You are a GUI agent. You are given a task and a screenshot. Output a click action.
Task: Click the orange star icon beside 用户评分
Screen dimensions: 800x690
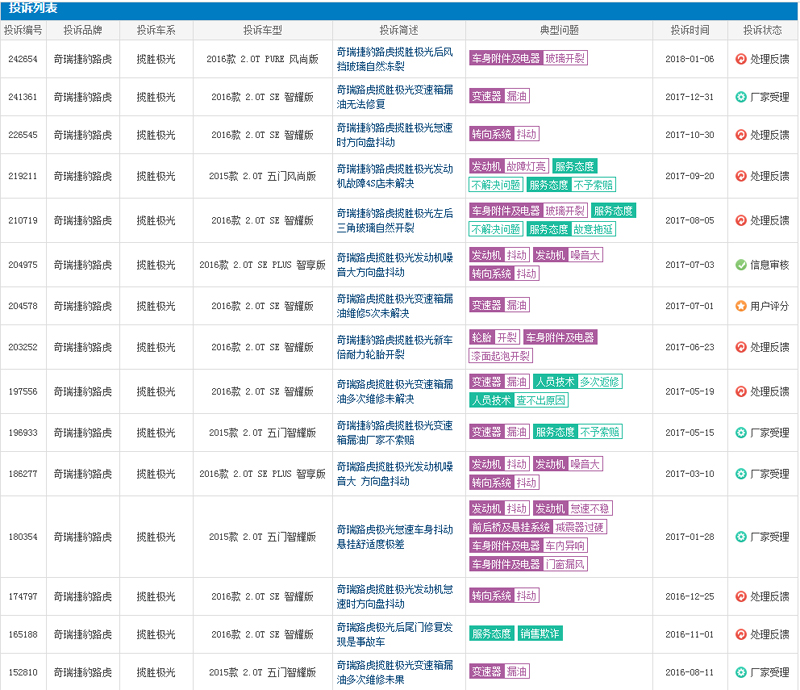pos(741,306)
